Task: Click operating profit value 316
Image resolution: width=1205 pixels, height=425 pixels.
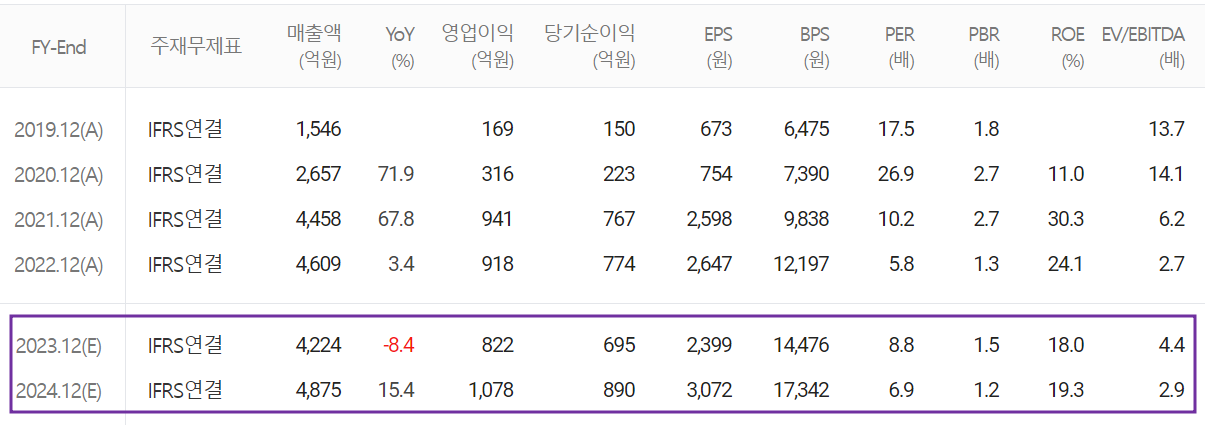Action: [x=497, y=174]
